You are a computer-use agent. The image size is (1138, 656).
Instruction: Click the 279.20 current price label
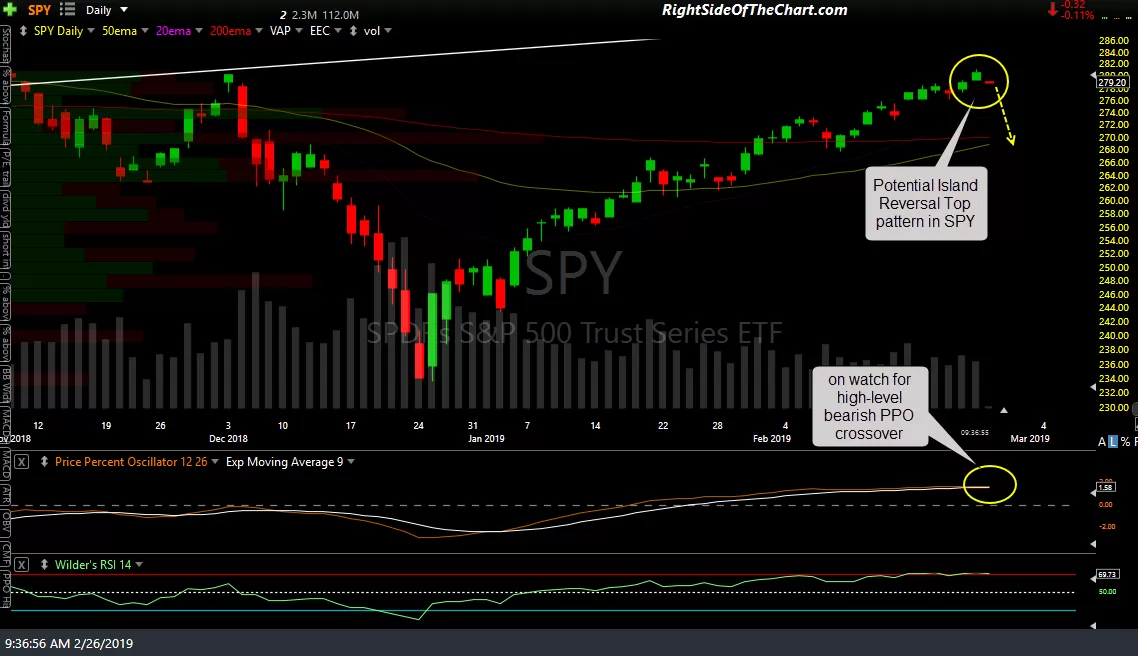pos(1111,83)
